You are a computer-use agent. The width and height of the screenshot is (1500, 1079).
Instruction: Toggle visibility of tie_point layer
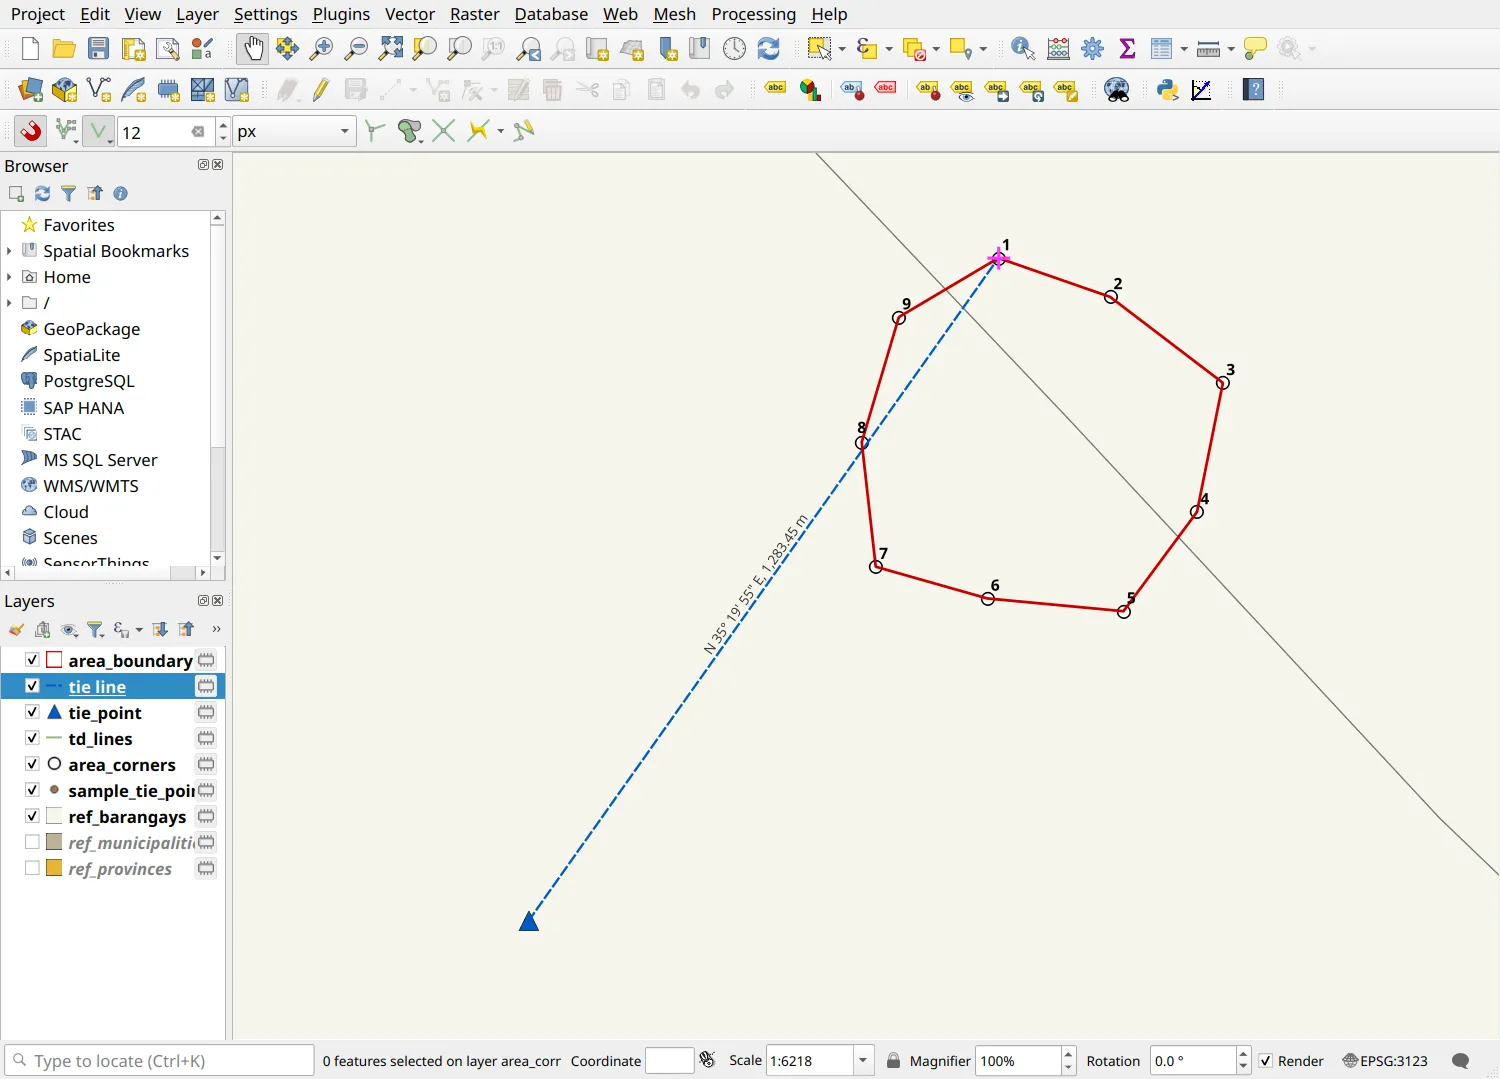click(x=32, y=712)
